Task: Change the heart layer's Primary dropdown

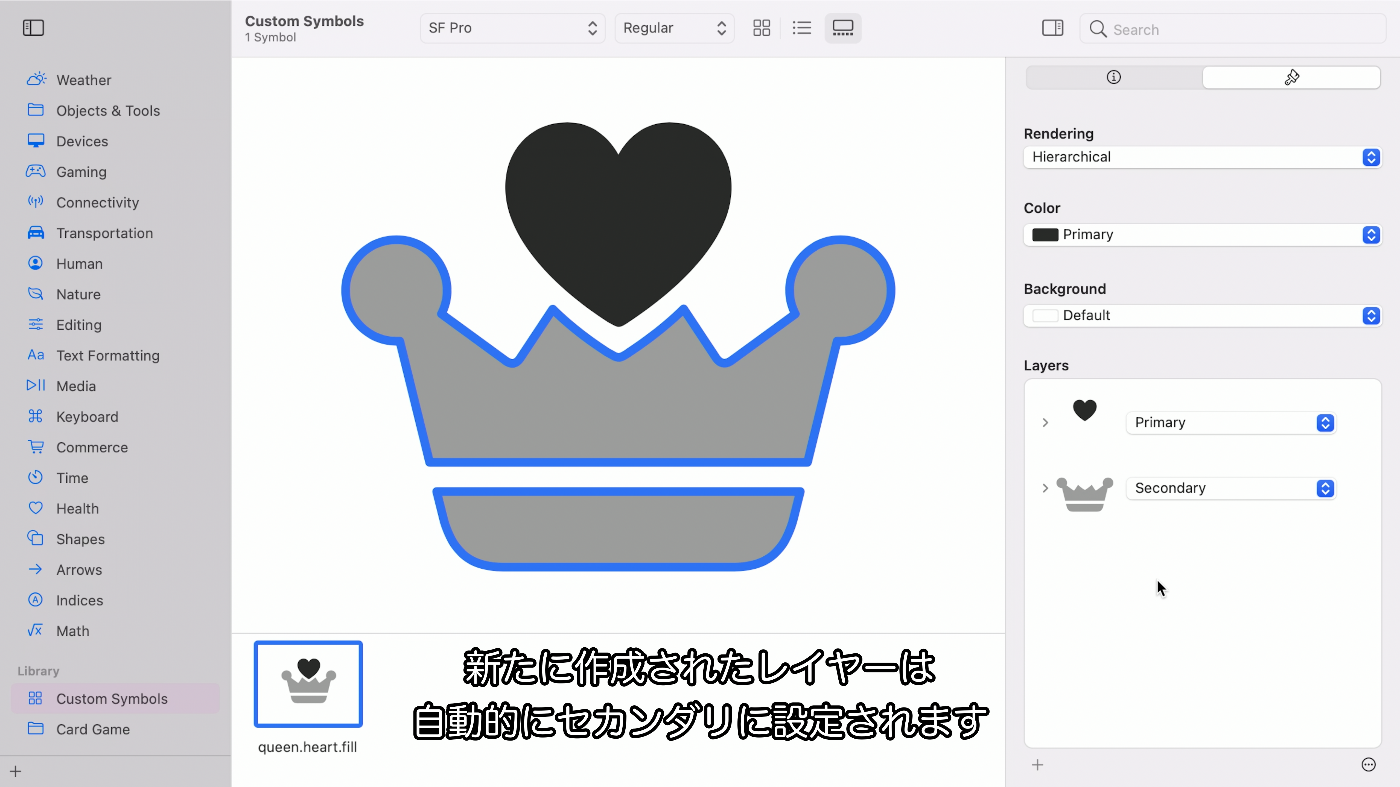Action: (x=1231, y=423)
